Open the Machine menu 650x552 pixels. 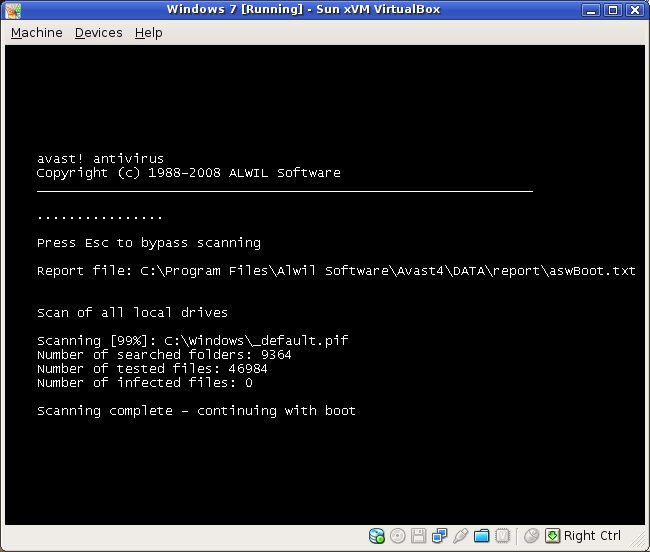[x=36, y=33]
